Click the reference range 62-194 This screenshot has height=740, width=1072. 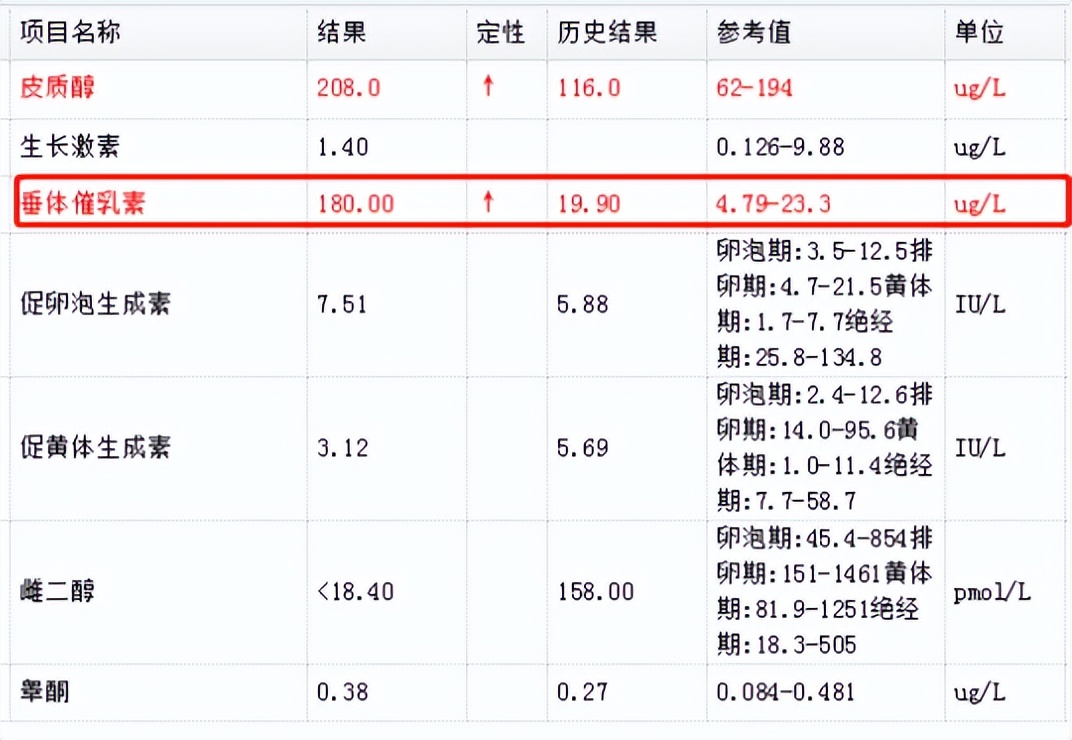pyautogui.click(x=753, y=88)
